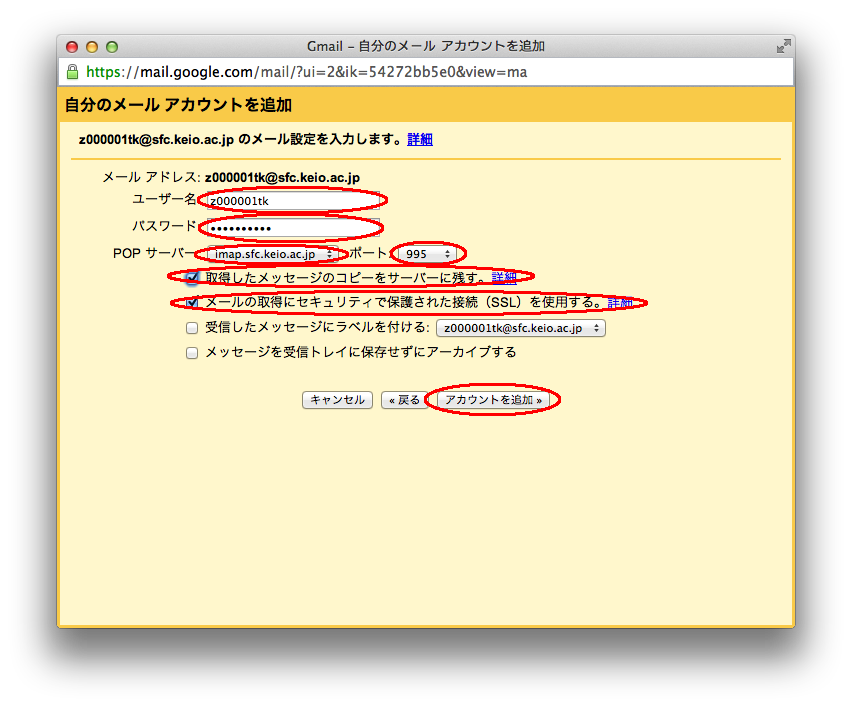
Task: Open the port 995 dropdown
Action: pos(430,254)
